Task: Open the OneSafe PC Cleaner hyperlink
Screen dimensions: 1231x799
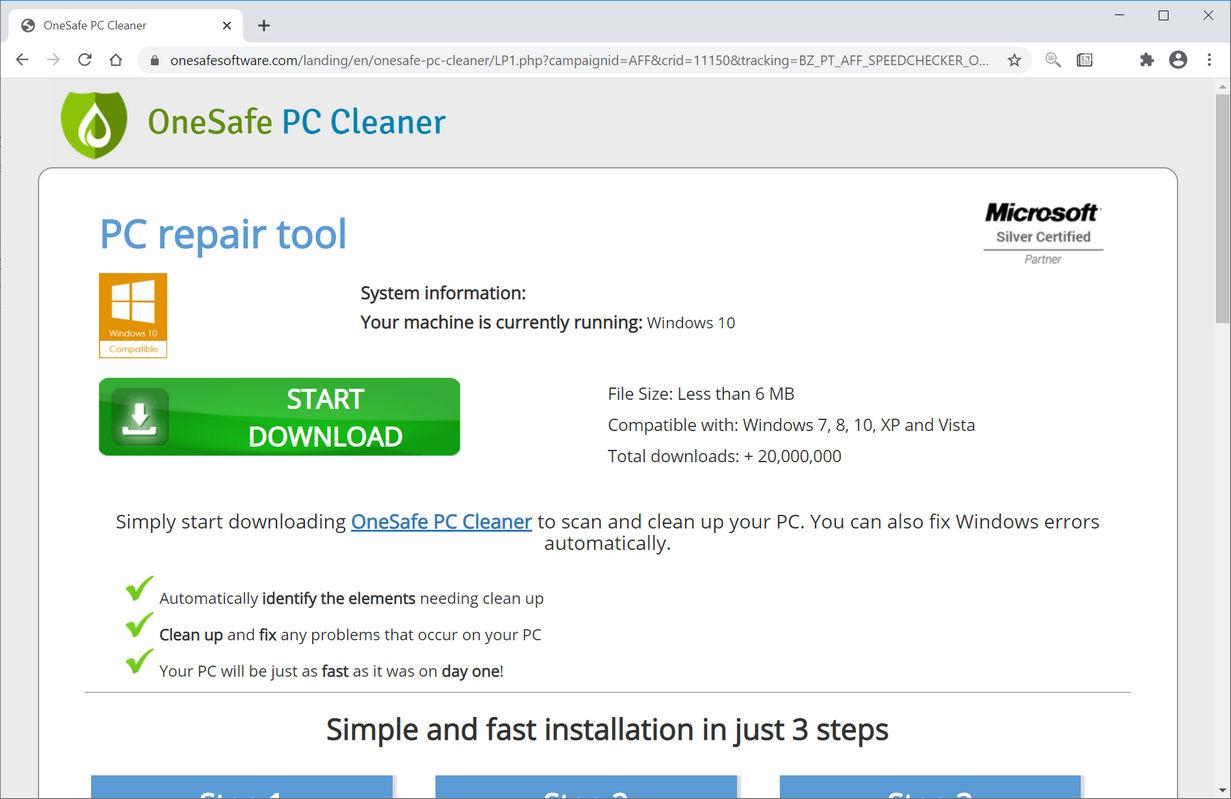Action: [441, 521]
